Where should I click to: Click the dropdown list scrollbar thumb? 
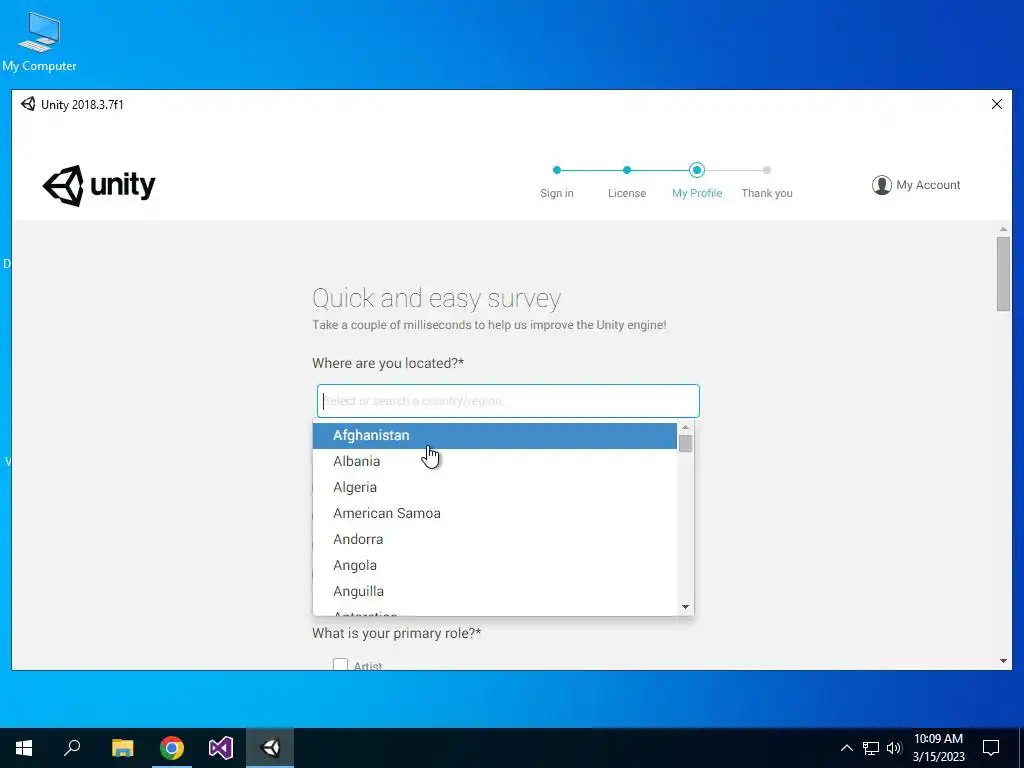click(x=685, y=443)
